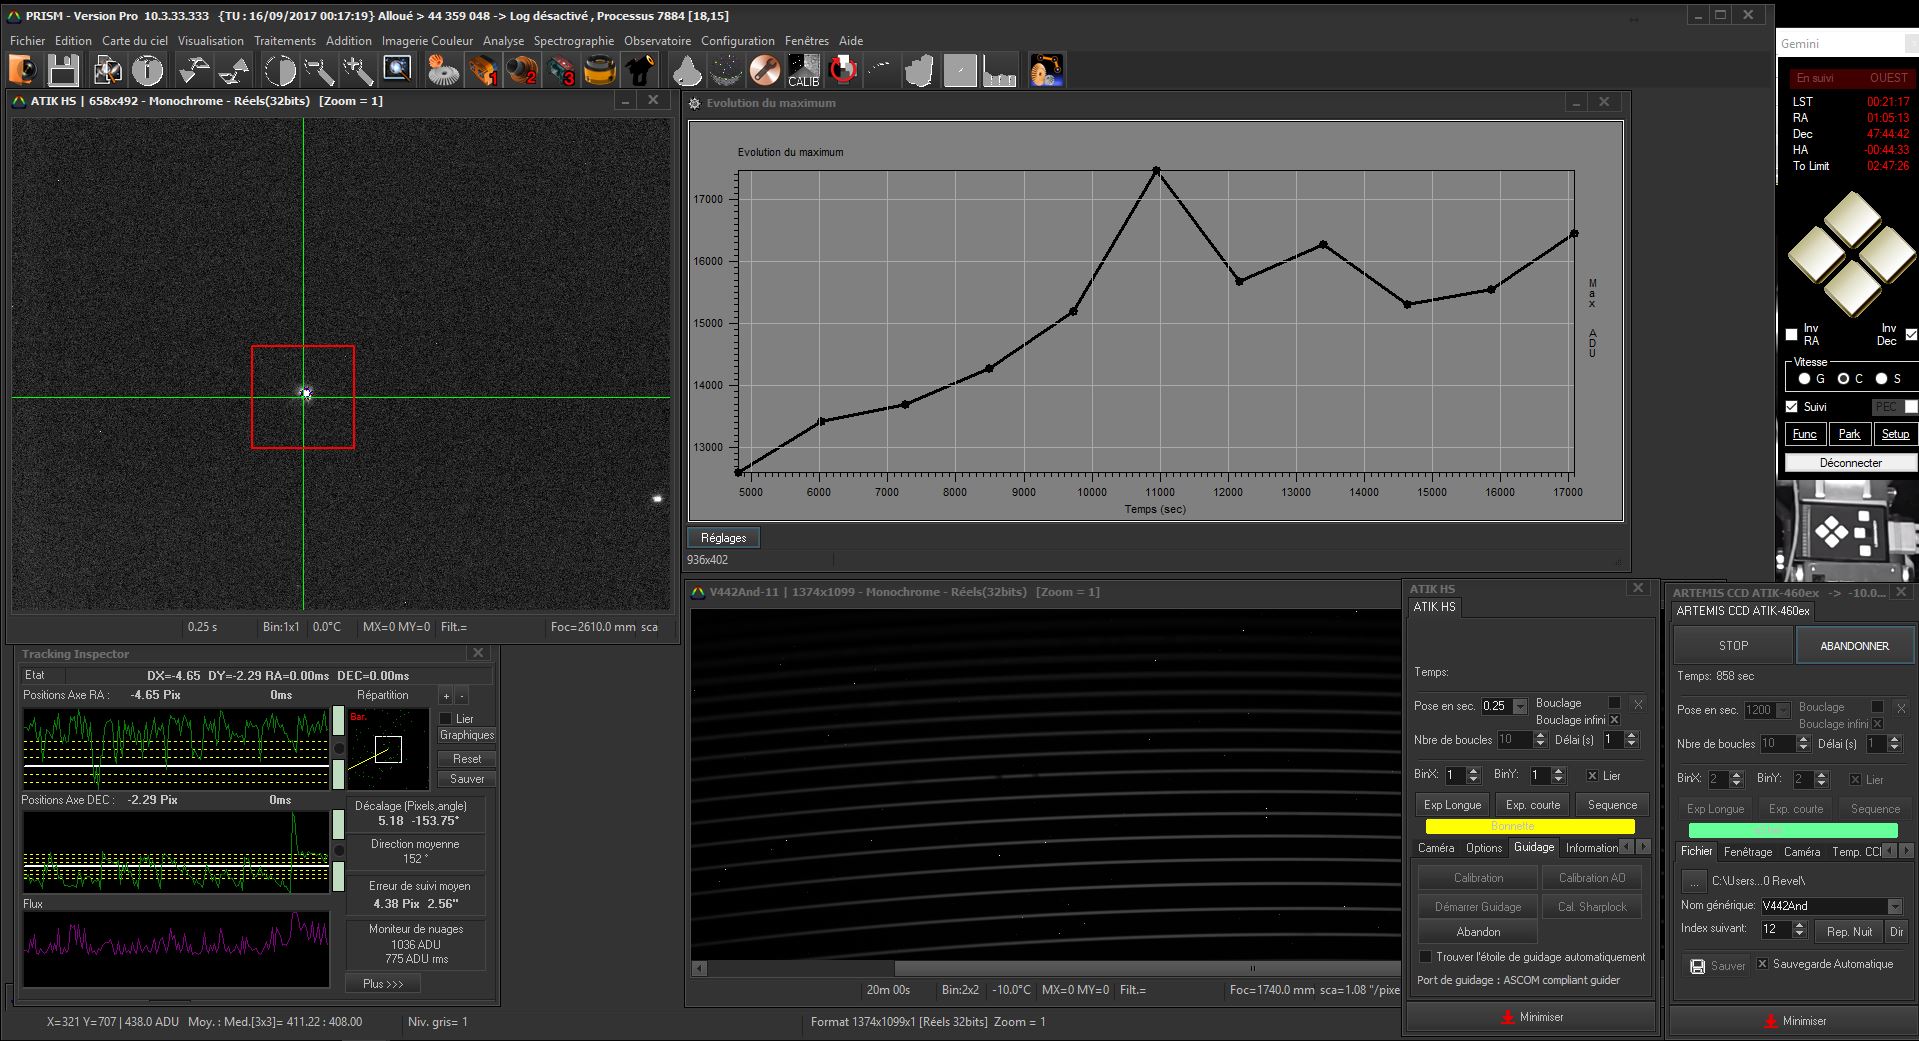
Task: Select the C speed radio button
Action: pos(1843,379)
